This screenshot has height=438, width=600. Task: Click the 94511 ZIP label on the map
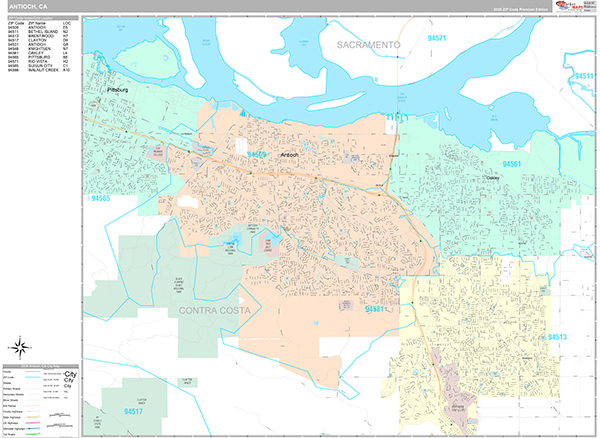(x=584, y=77)
